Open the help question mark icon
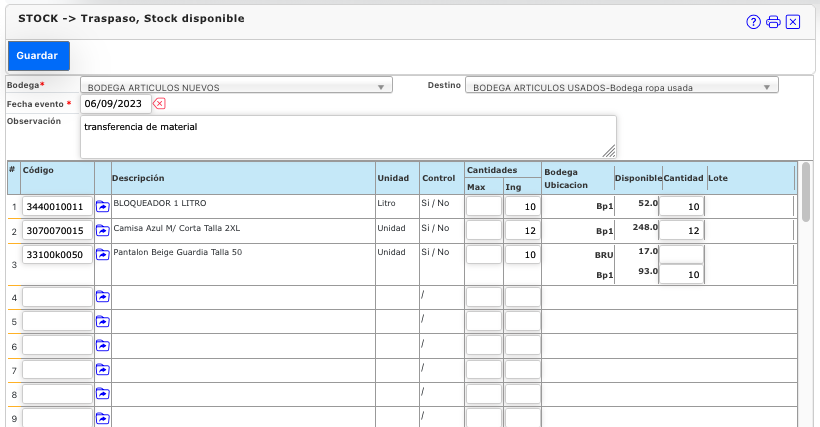This screenshot has width=820, height=427. pos(754,22)
